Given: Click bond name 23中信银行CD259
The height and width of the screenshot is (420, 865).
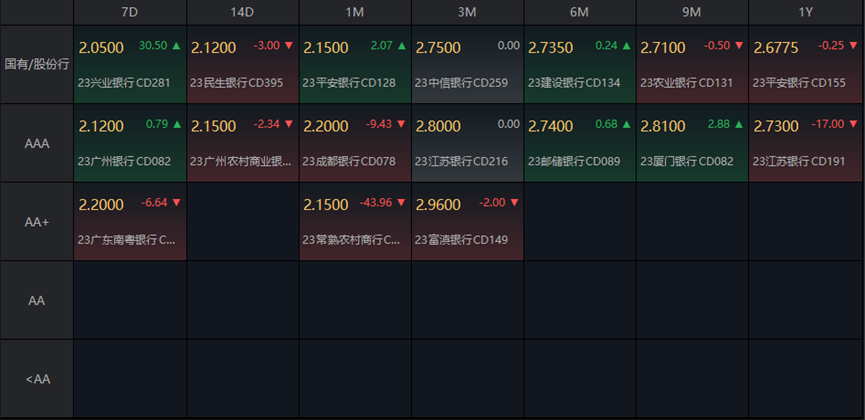Looking at the screenshot, I should pyautogui.click(x=461, y=83).
